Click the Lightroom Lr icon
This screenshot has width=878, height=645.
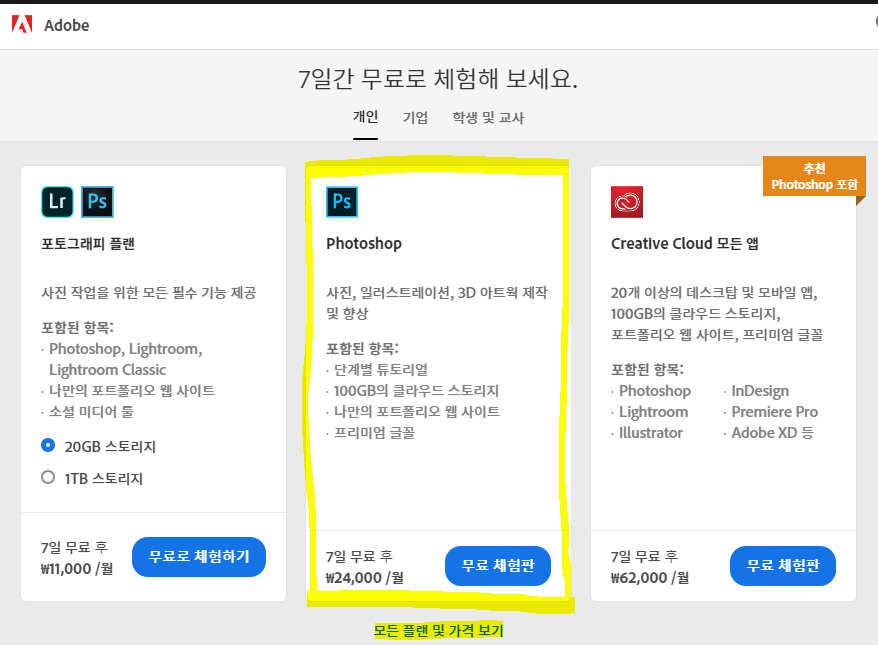click(x=57, y=202)
